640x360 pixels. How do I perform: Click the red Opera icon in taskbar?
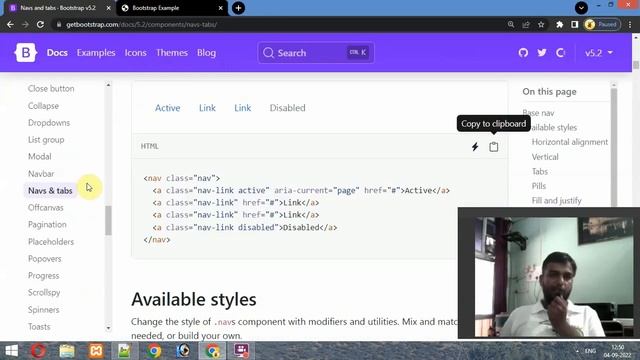point(39,351)
